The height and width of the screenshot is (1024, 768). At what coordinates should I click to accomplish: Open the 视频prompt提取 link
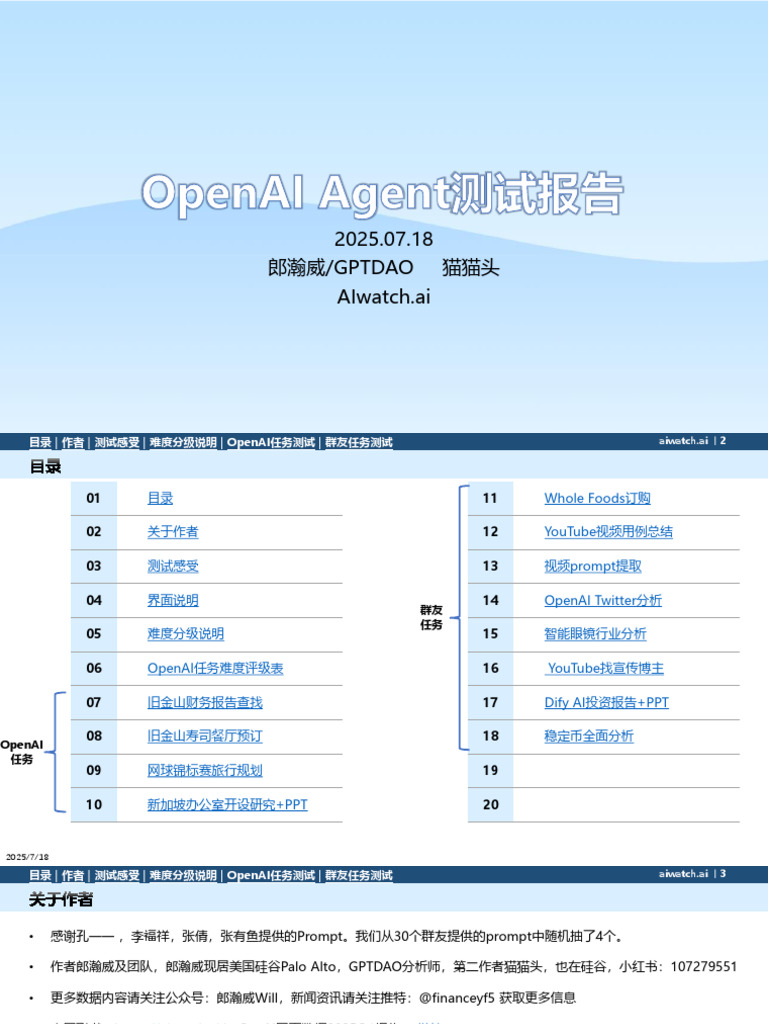pos(593,566)
